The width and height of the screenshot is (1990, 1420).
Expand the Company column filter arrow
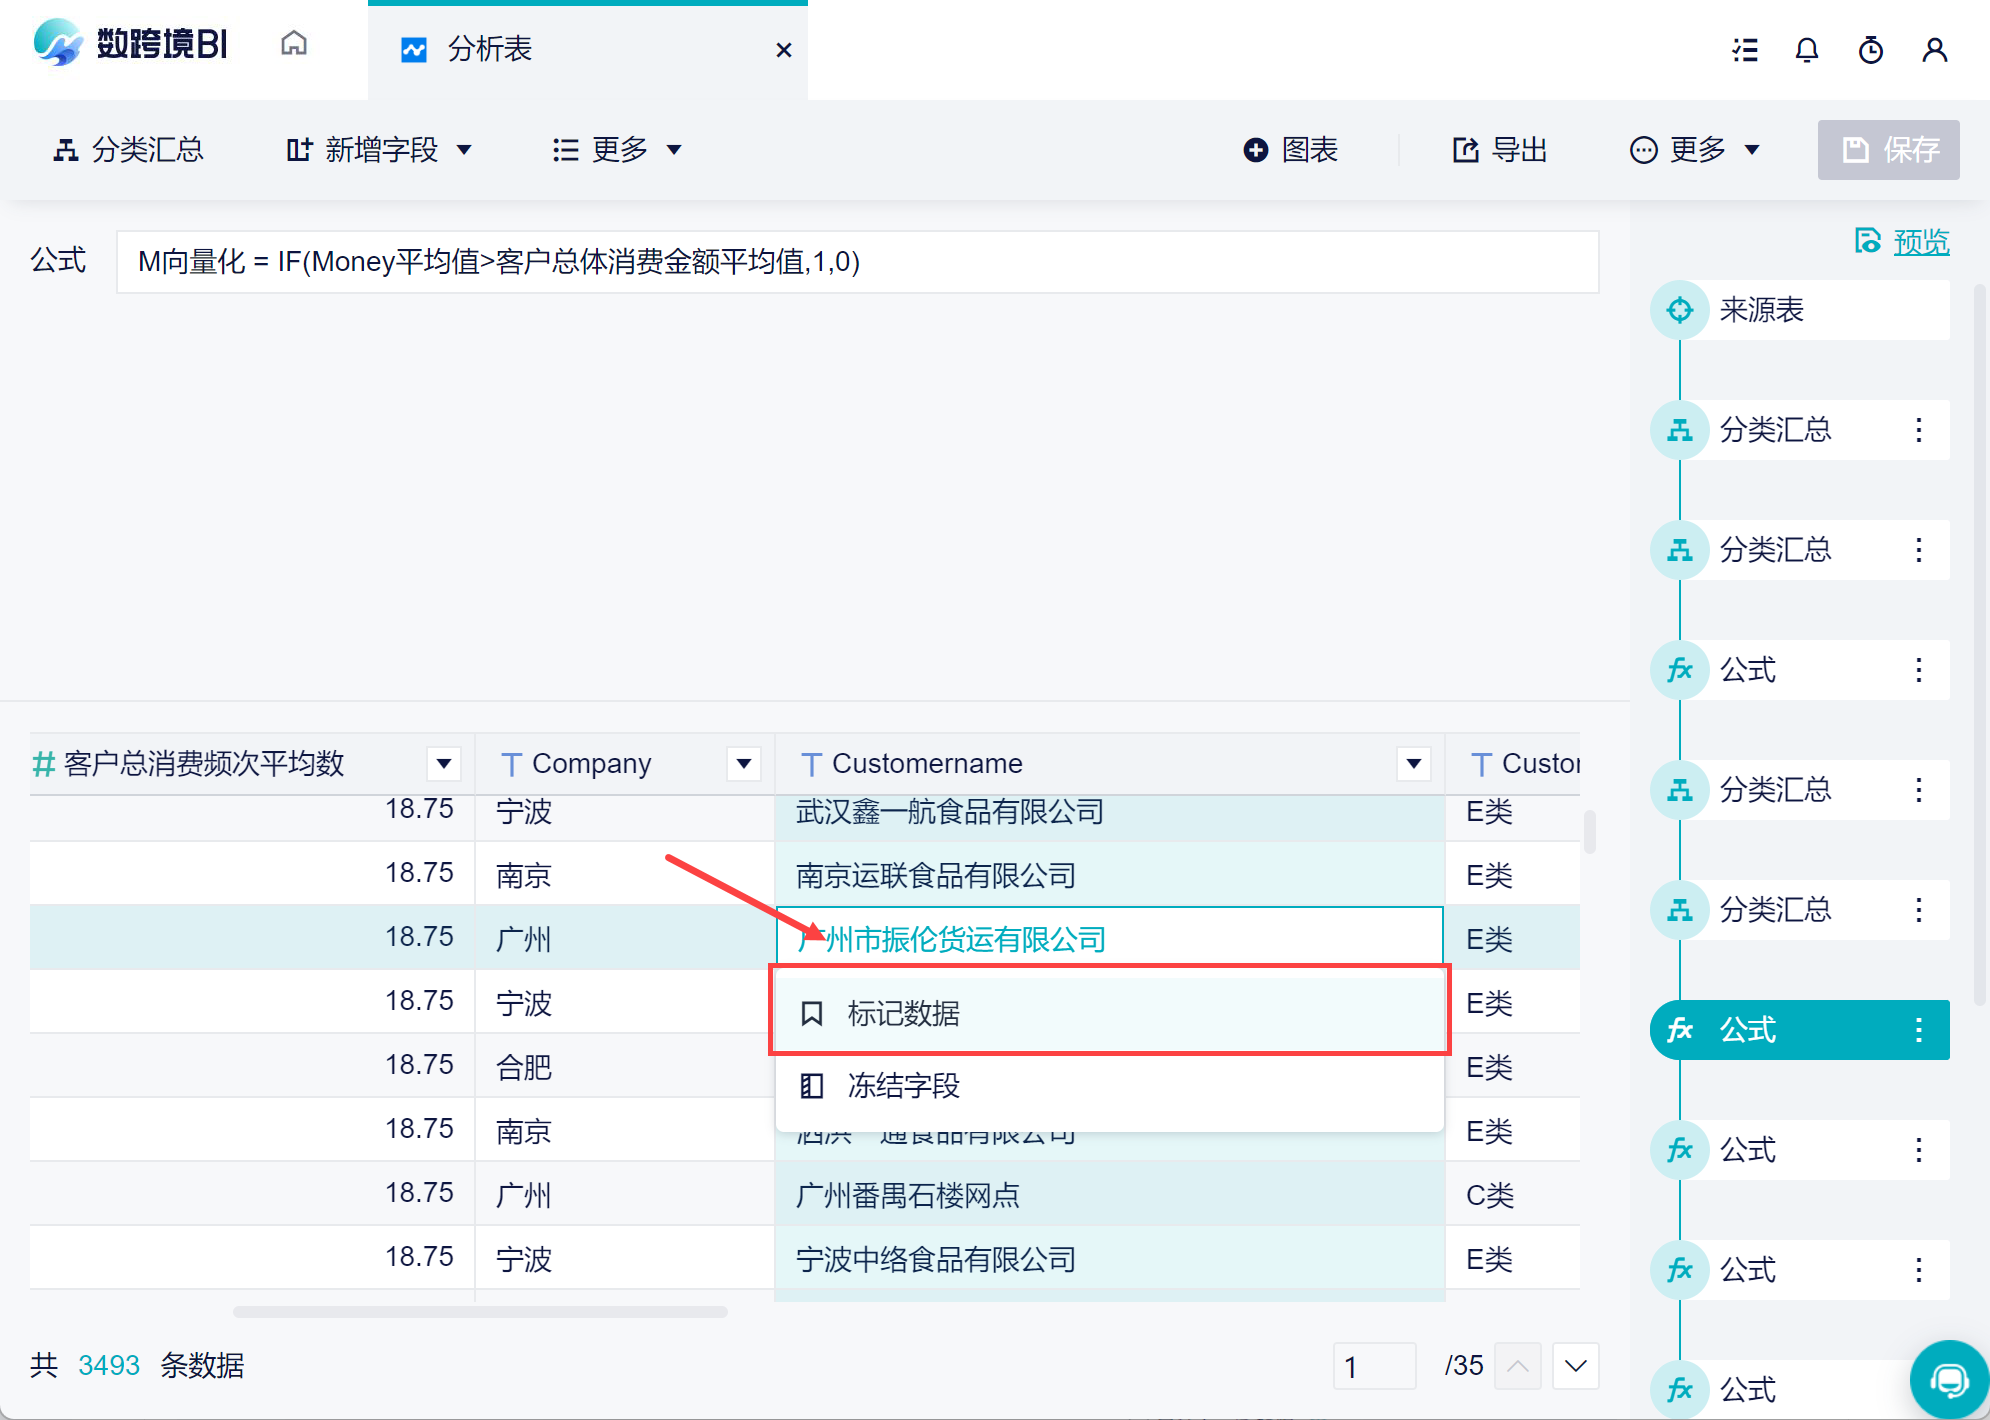pos(743,764)
